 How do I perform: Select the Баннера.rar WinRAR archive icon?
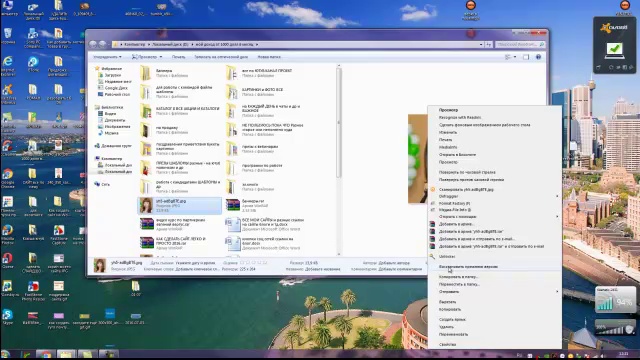pos(233,205)
